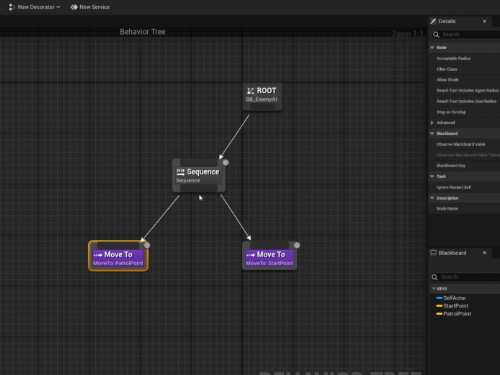Collapse the Blackboard section in Details
Viewport: 500px width, 375px height.
(432, 133)
